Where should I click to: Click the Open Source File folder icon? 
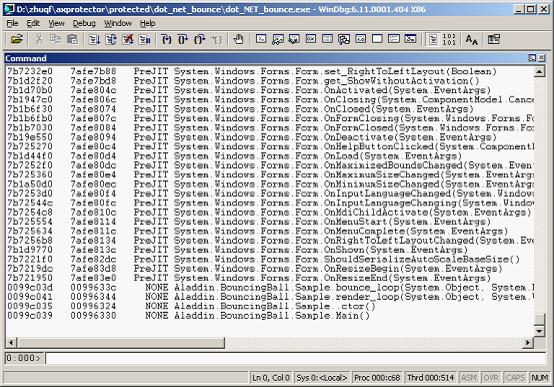[x=17, y=39]
